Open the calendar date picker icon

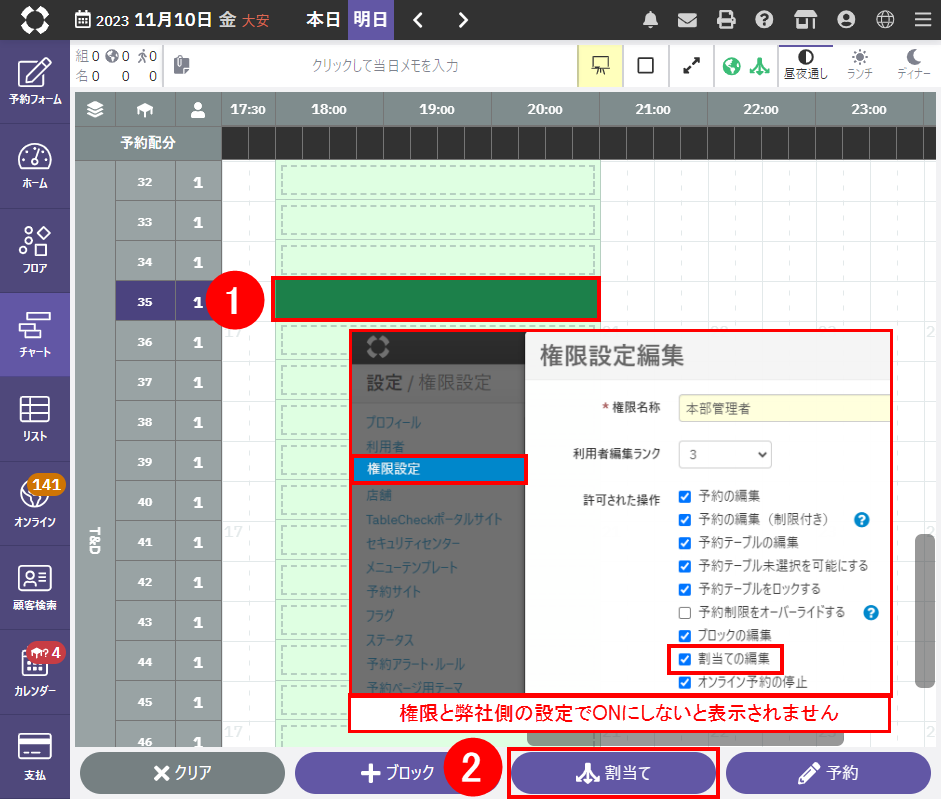82,20
